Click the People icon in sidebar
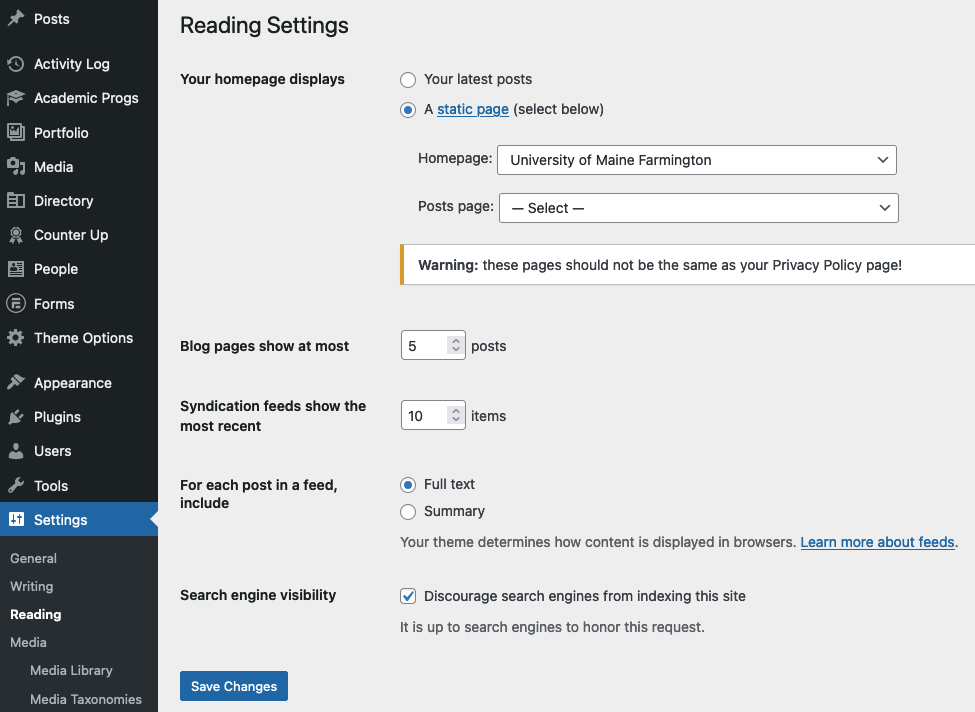The image size is (975, 712). click(16, 269)
